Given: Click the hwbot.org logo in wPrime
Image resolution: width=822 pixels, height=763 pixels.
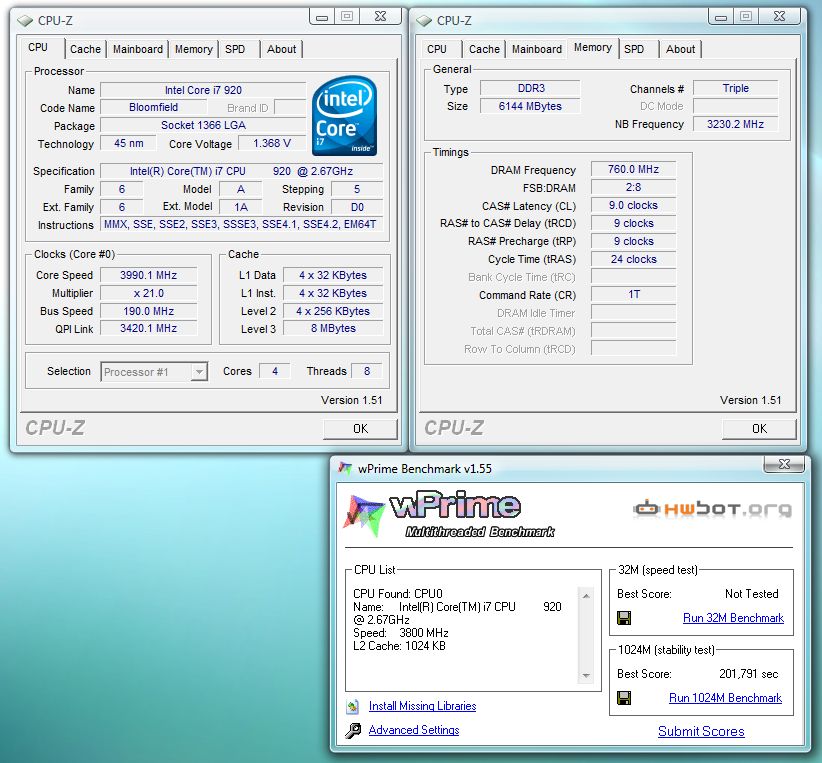Looking at the screenshot, I should click(x=713, y=508).
